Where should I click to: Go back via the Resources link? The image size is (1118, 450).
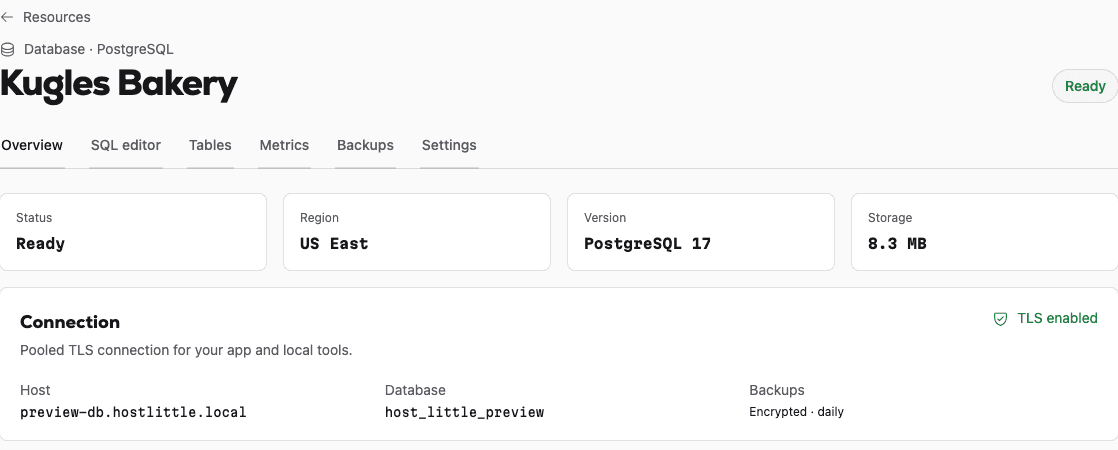pos(56,17)
